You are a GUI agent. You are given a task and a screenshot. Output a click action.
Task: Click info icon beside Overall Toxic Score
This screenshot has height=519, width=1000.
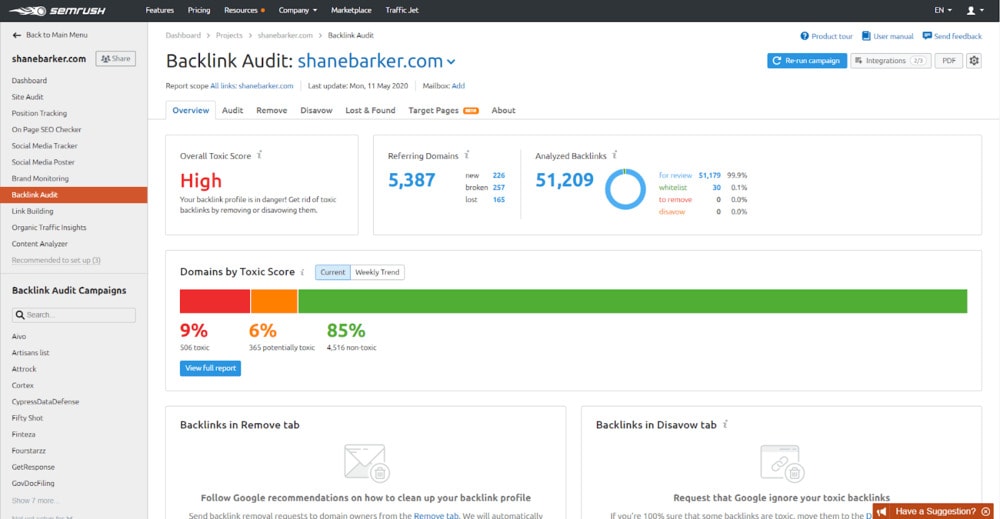(x=260, y=155)
